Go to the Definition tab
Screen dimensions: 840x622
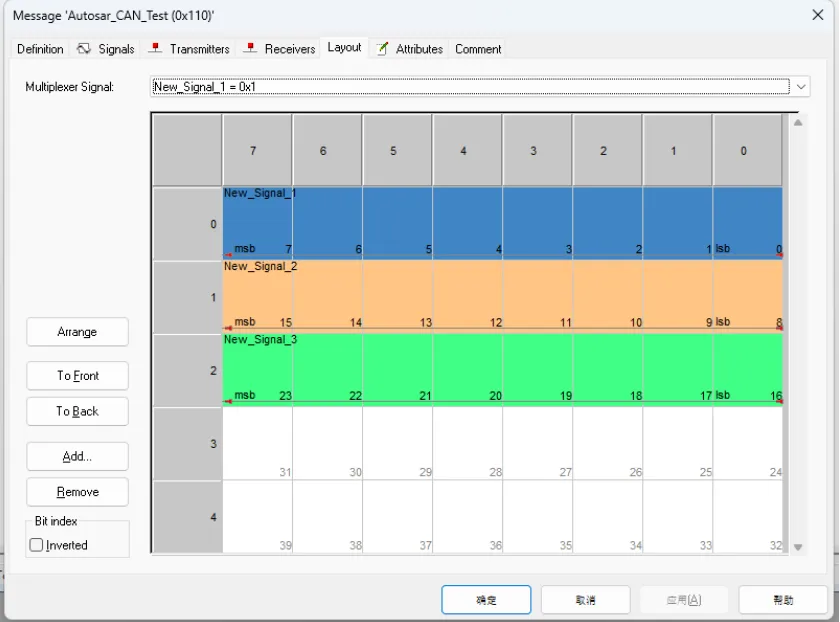40,49
